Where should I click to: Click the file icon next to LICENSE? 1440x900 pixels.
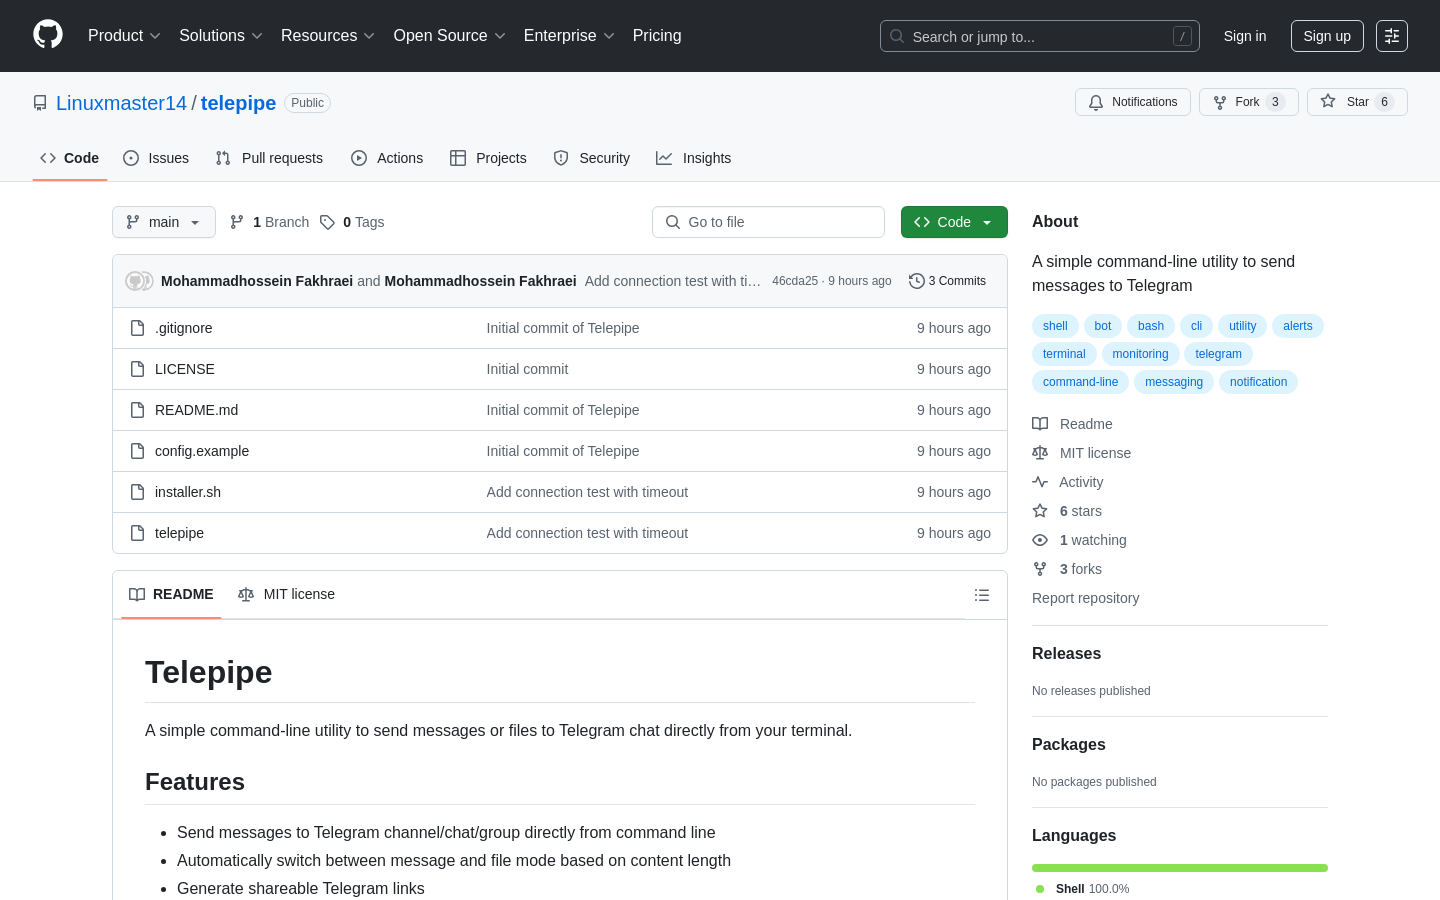point(138,369)
